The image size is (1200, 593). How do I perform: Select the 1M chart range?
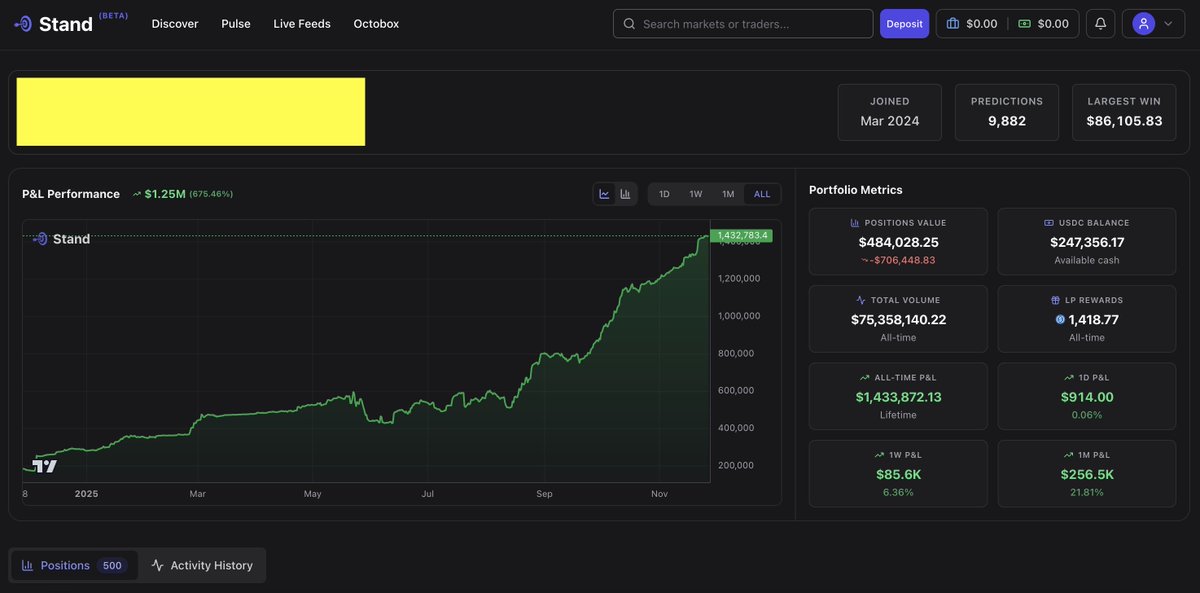tap(728, 194)
